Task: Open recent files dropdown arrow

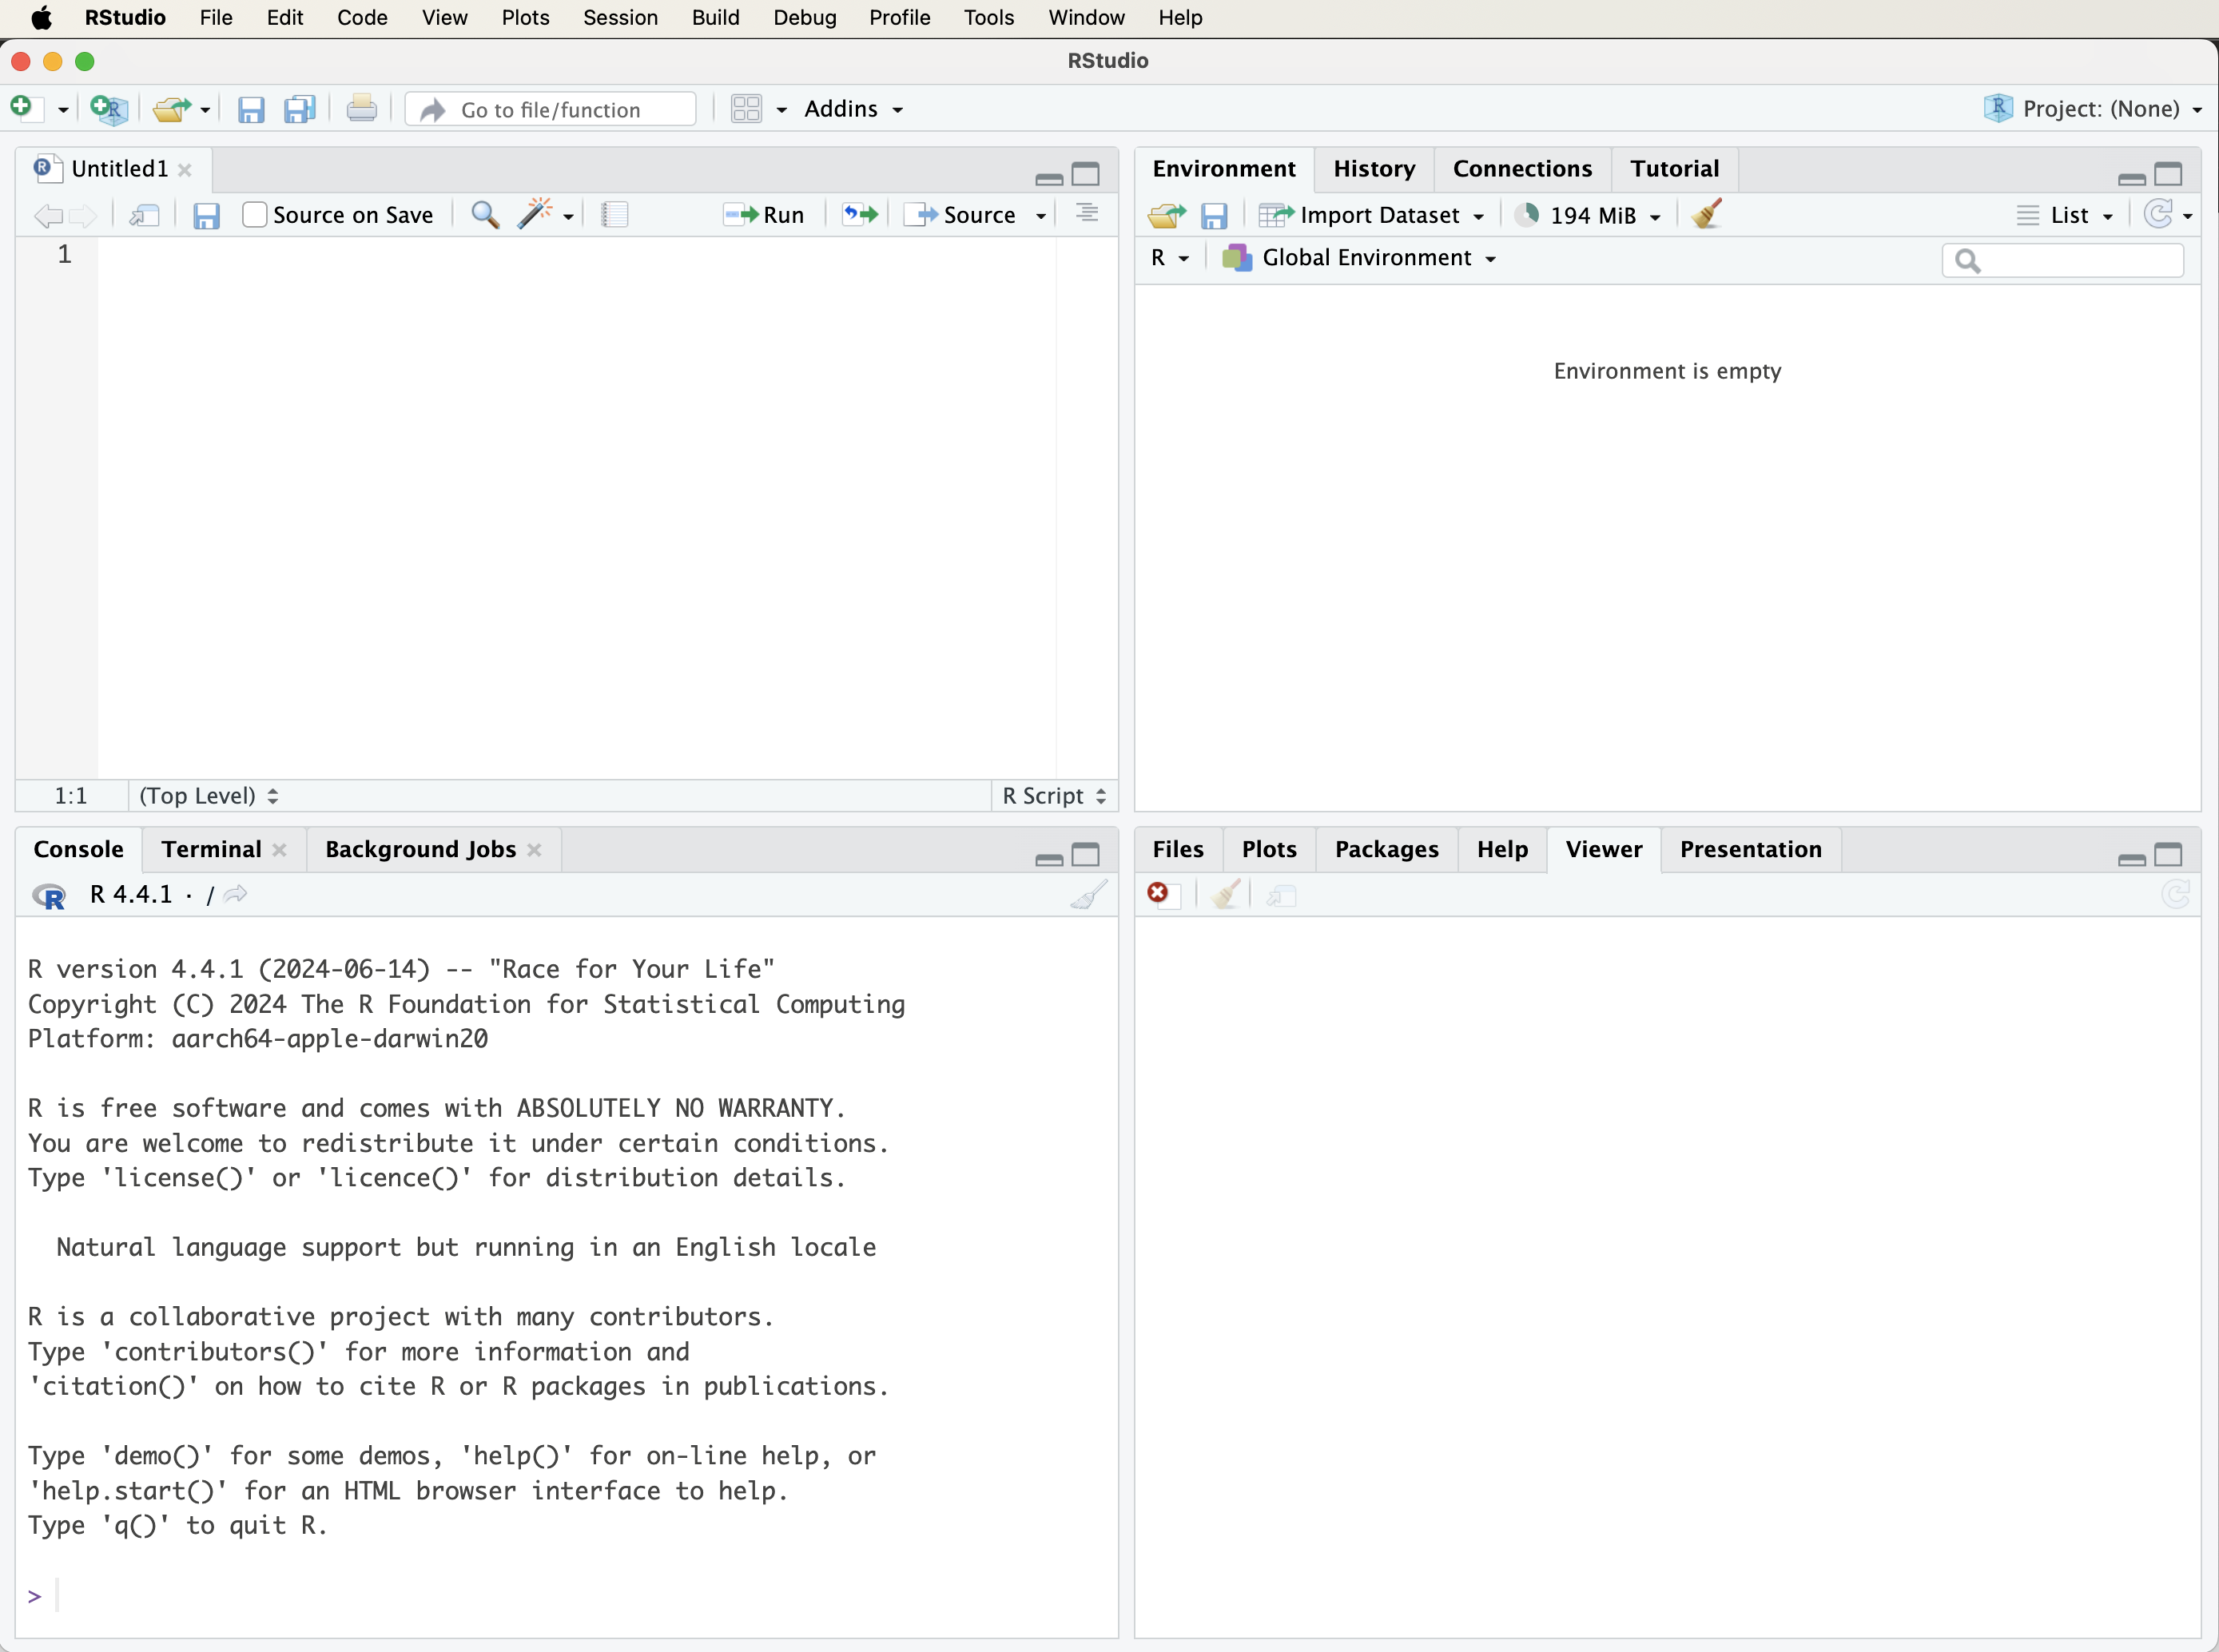Action: point(205,110)
